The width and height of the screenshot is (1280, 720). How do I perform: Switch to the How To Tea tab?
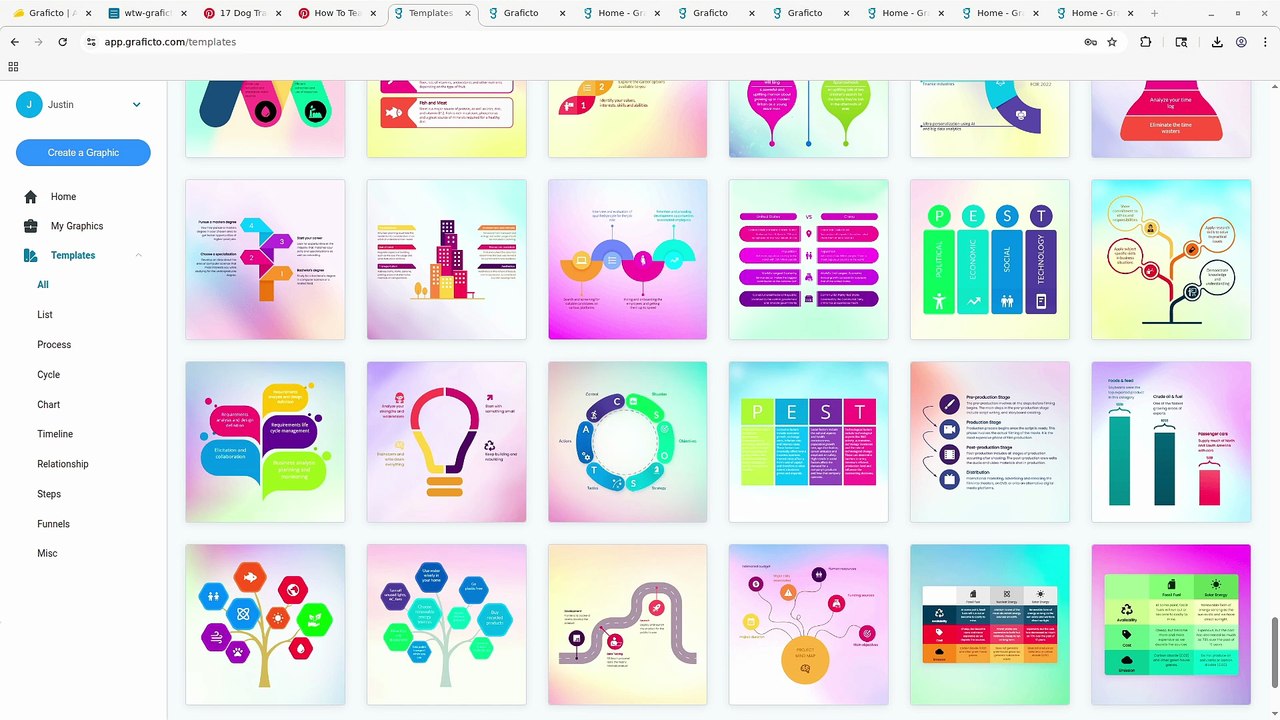point(336,13)
